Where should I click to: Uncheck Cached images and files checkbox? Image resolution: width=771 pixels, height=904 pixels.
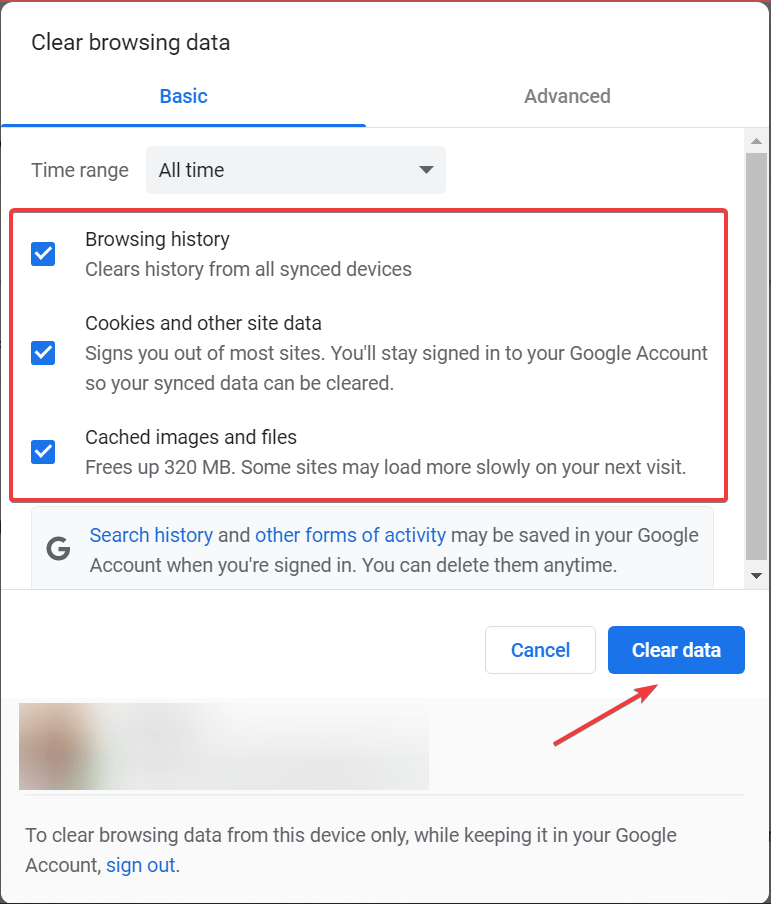(x=43, y=451)
